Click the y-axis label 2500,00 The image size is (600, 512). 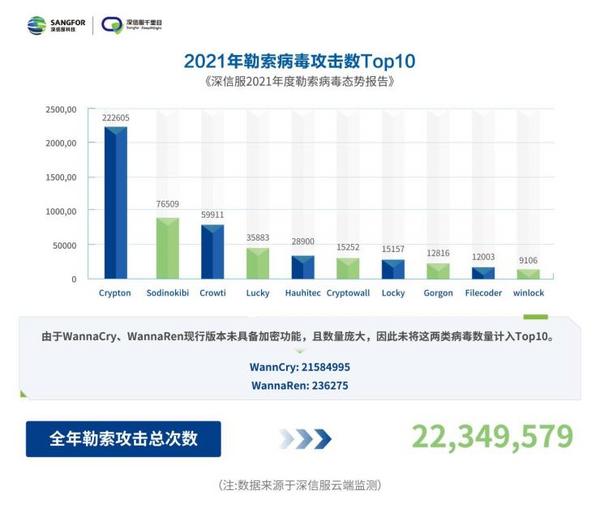[61, 110]
